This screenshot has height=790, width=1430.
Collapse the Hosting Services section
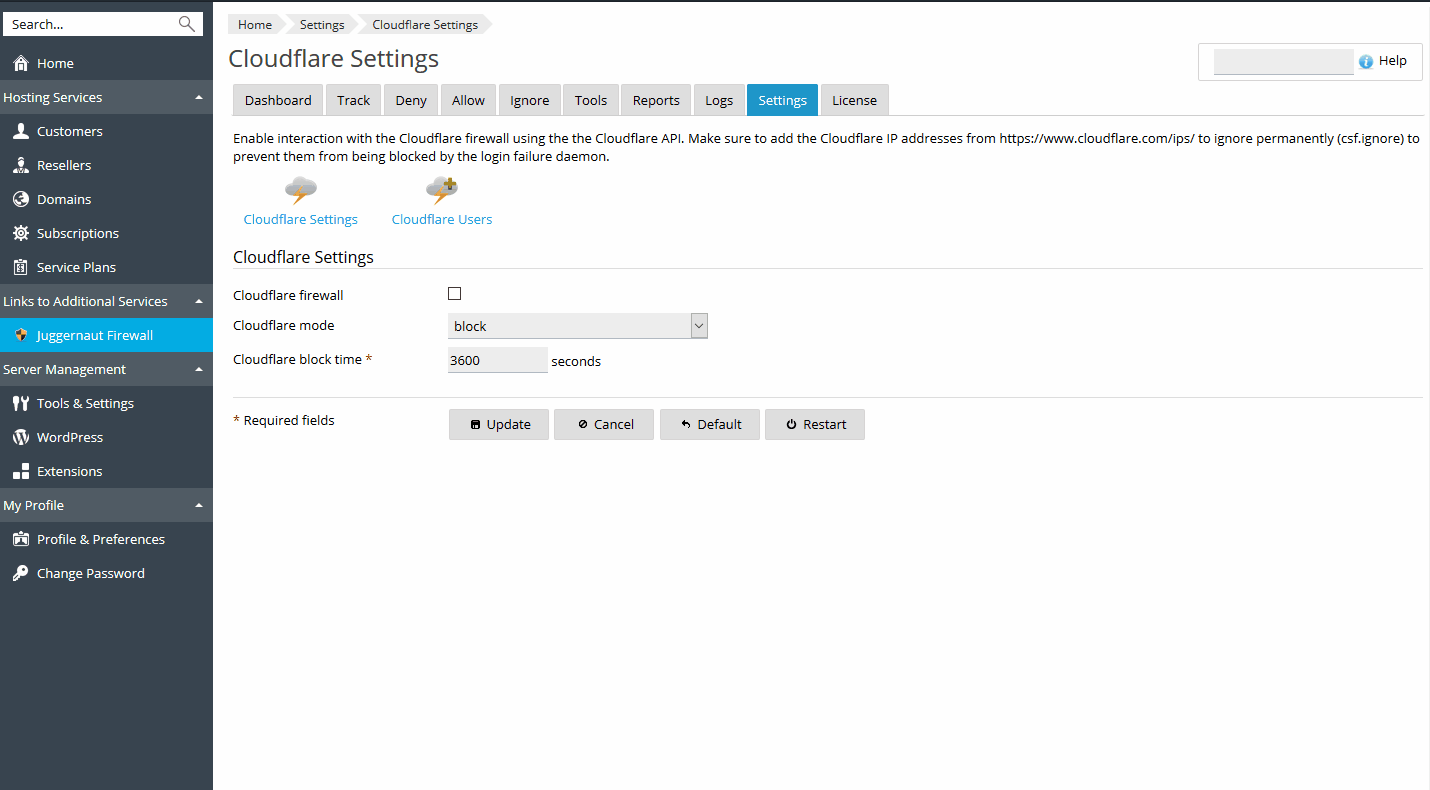199,97
